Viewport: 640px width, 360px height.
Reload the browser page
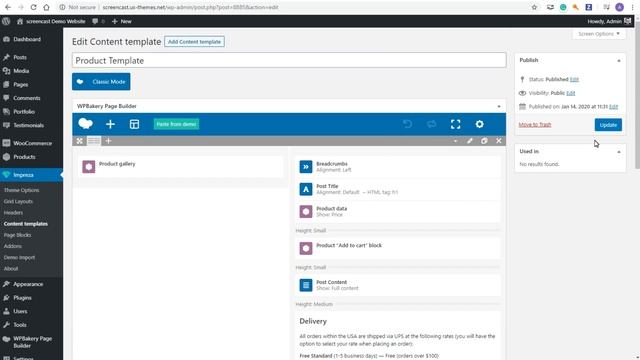(x=33, y=7)
